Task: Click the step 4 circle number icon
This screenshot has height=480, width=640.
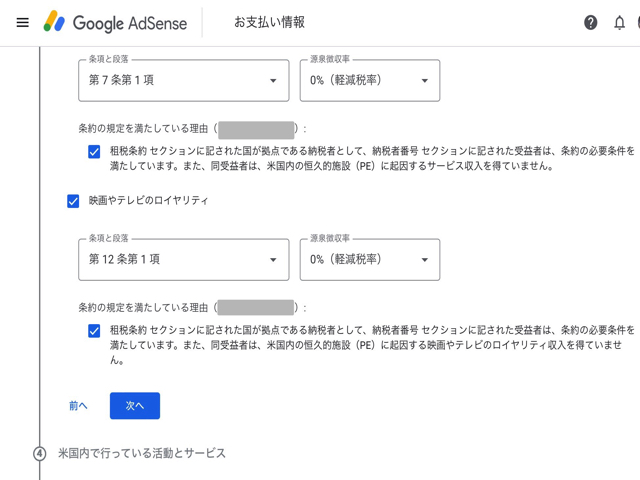Action: (x=40, y=454)
